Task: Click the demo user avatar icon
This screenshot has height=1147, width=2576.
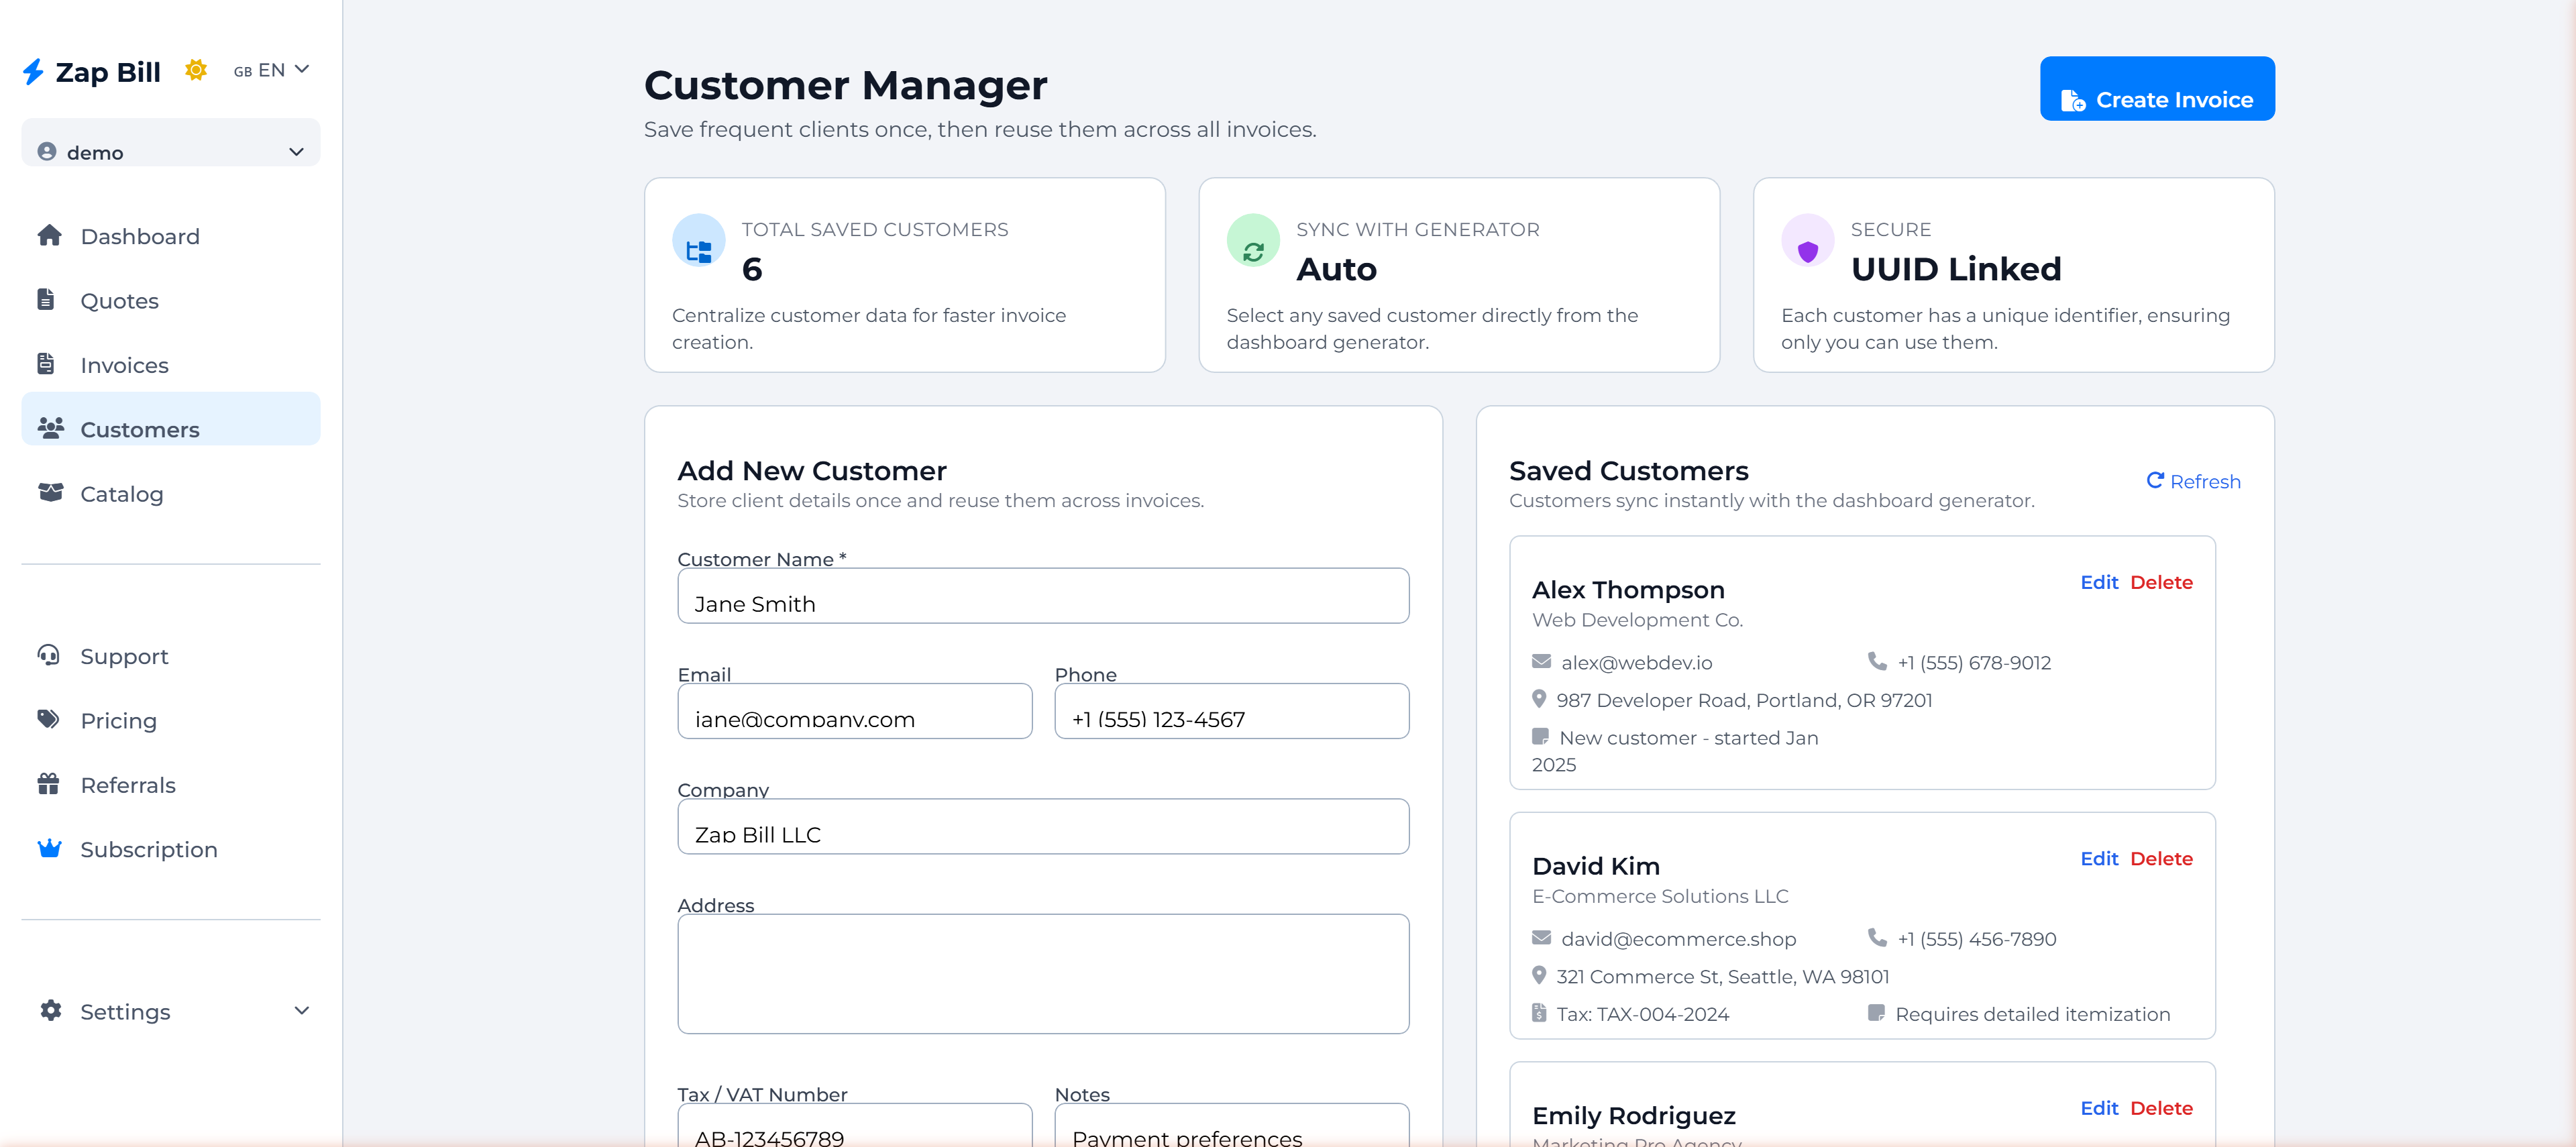Action: (x=47, y=152)
